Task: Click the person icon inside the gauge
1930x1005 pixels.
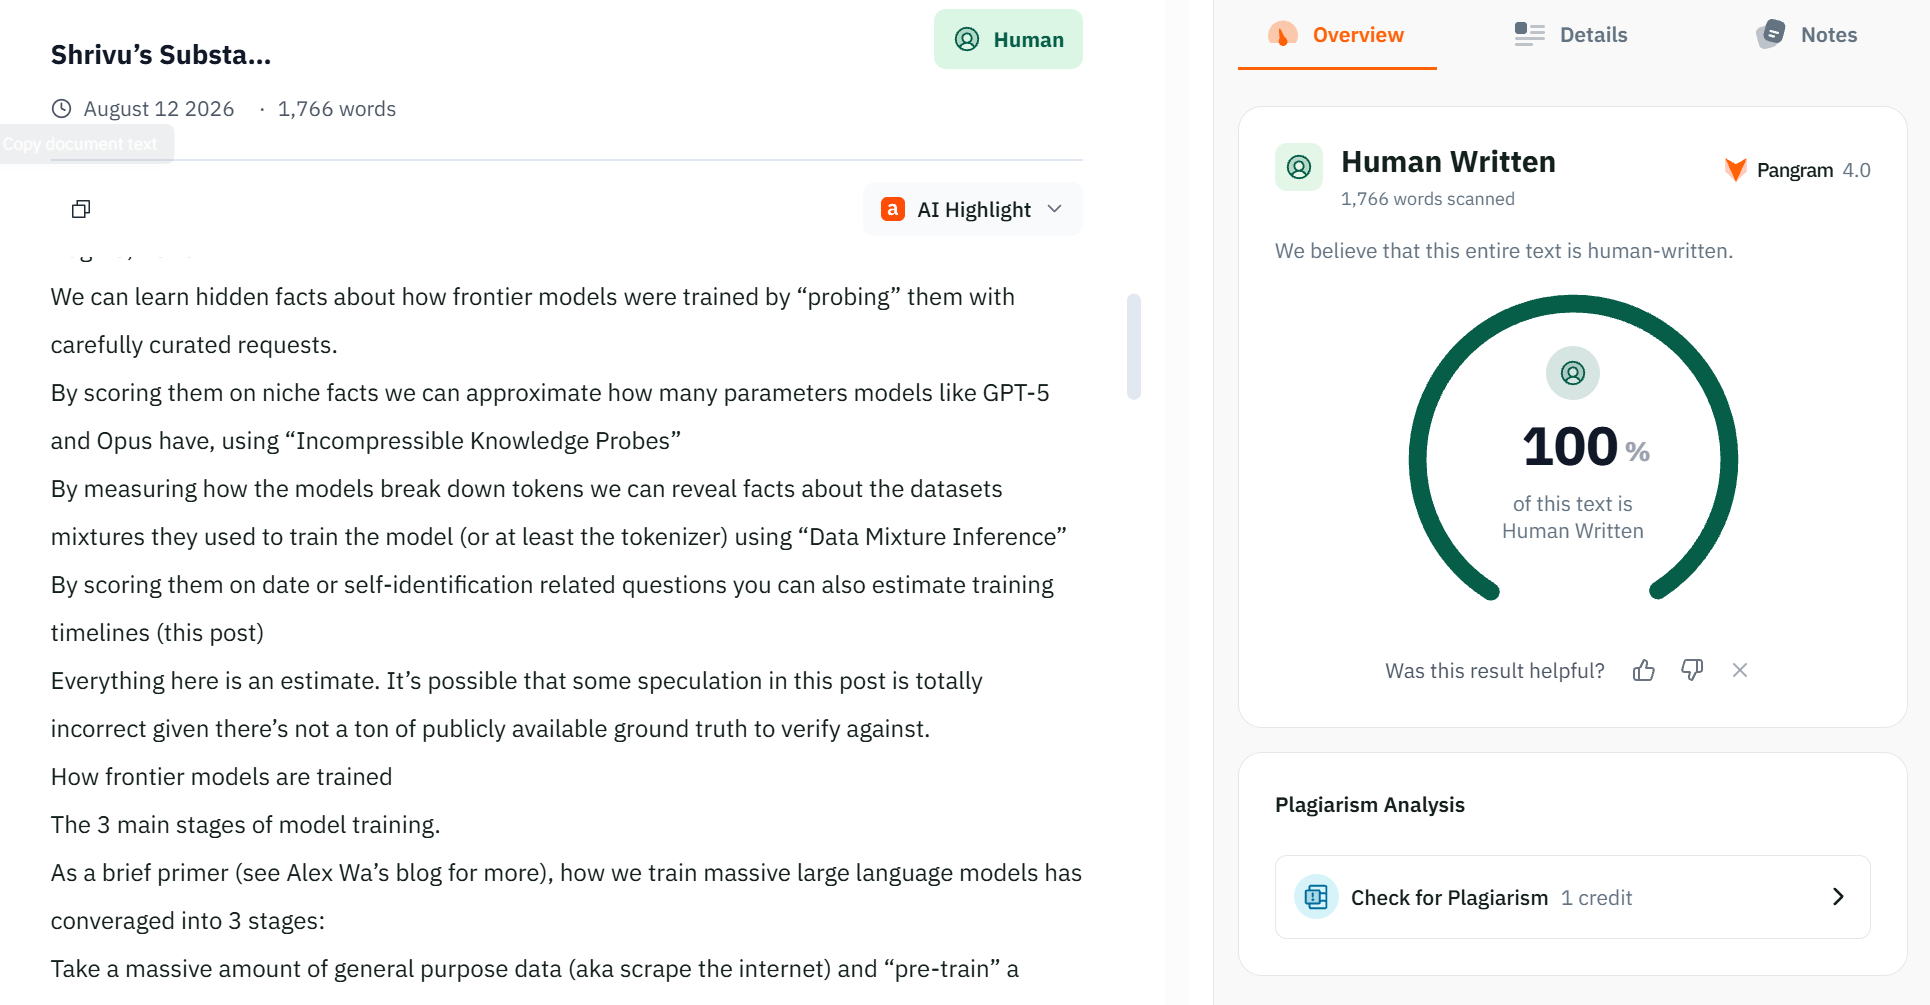Action: pyautogui.click(x=1573, y=373)
